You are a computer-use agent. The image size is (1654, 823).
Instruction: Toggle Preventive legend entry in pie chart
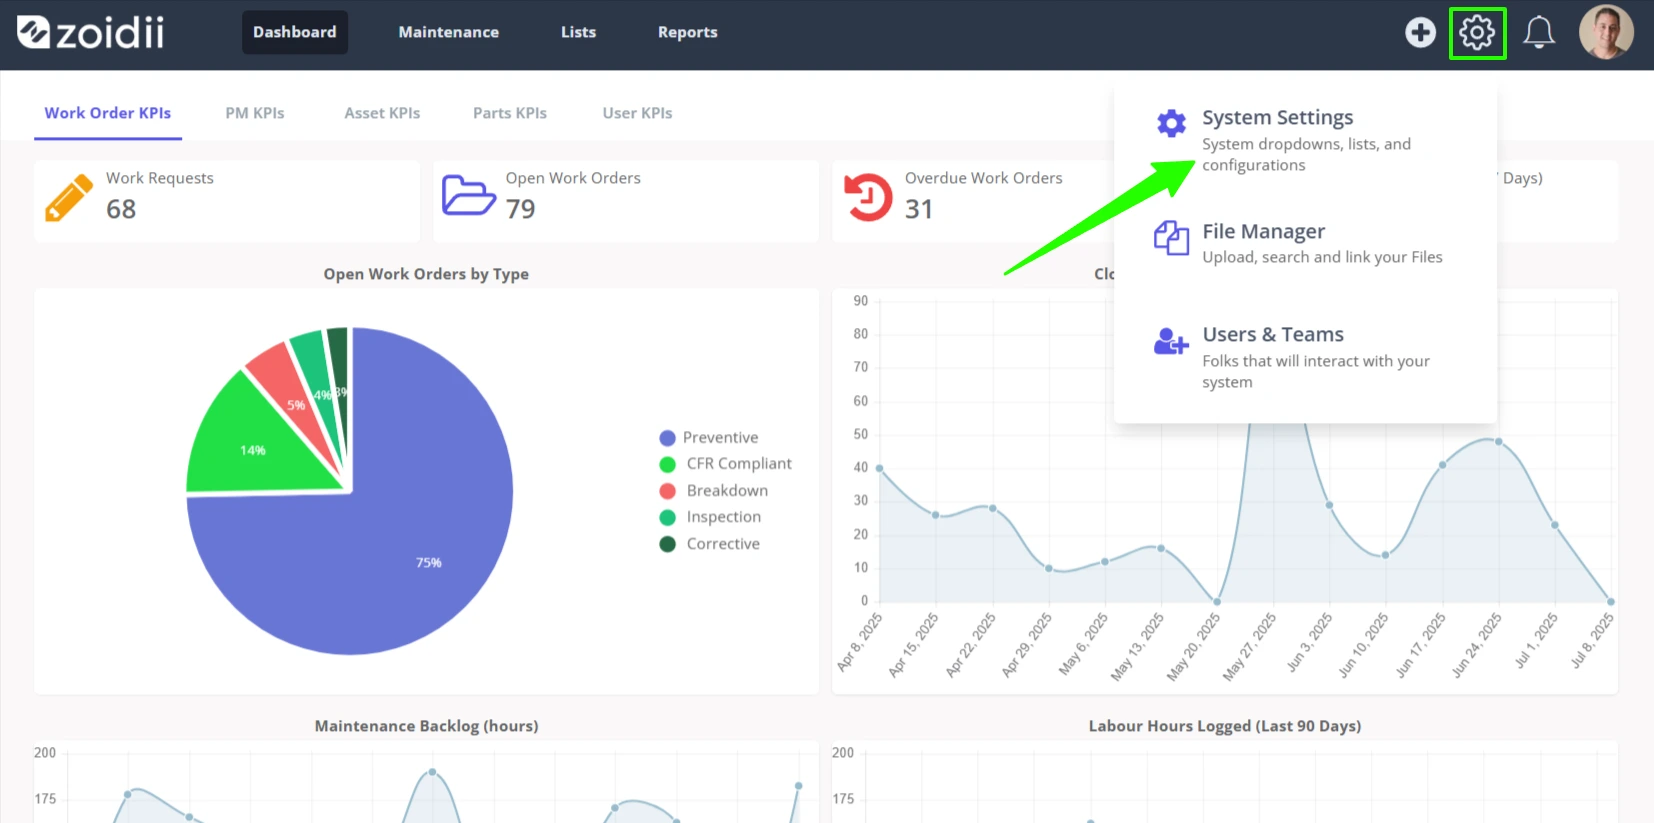click(709, 437)
